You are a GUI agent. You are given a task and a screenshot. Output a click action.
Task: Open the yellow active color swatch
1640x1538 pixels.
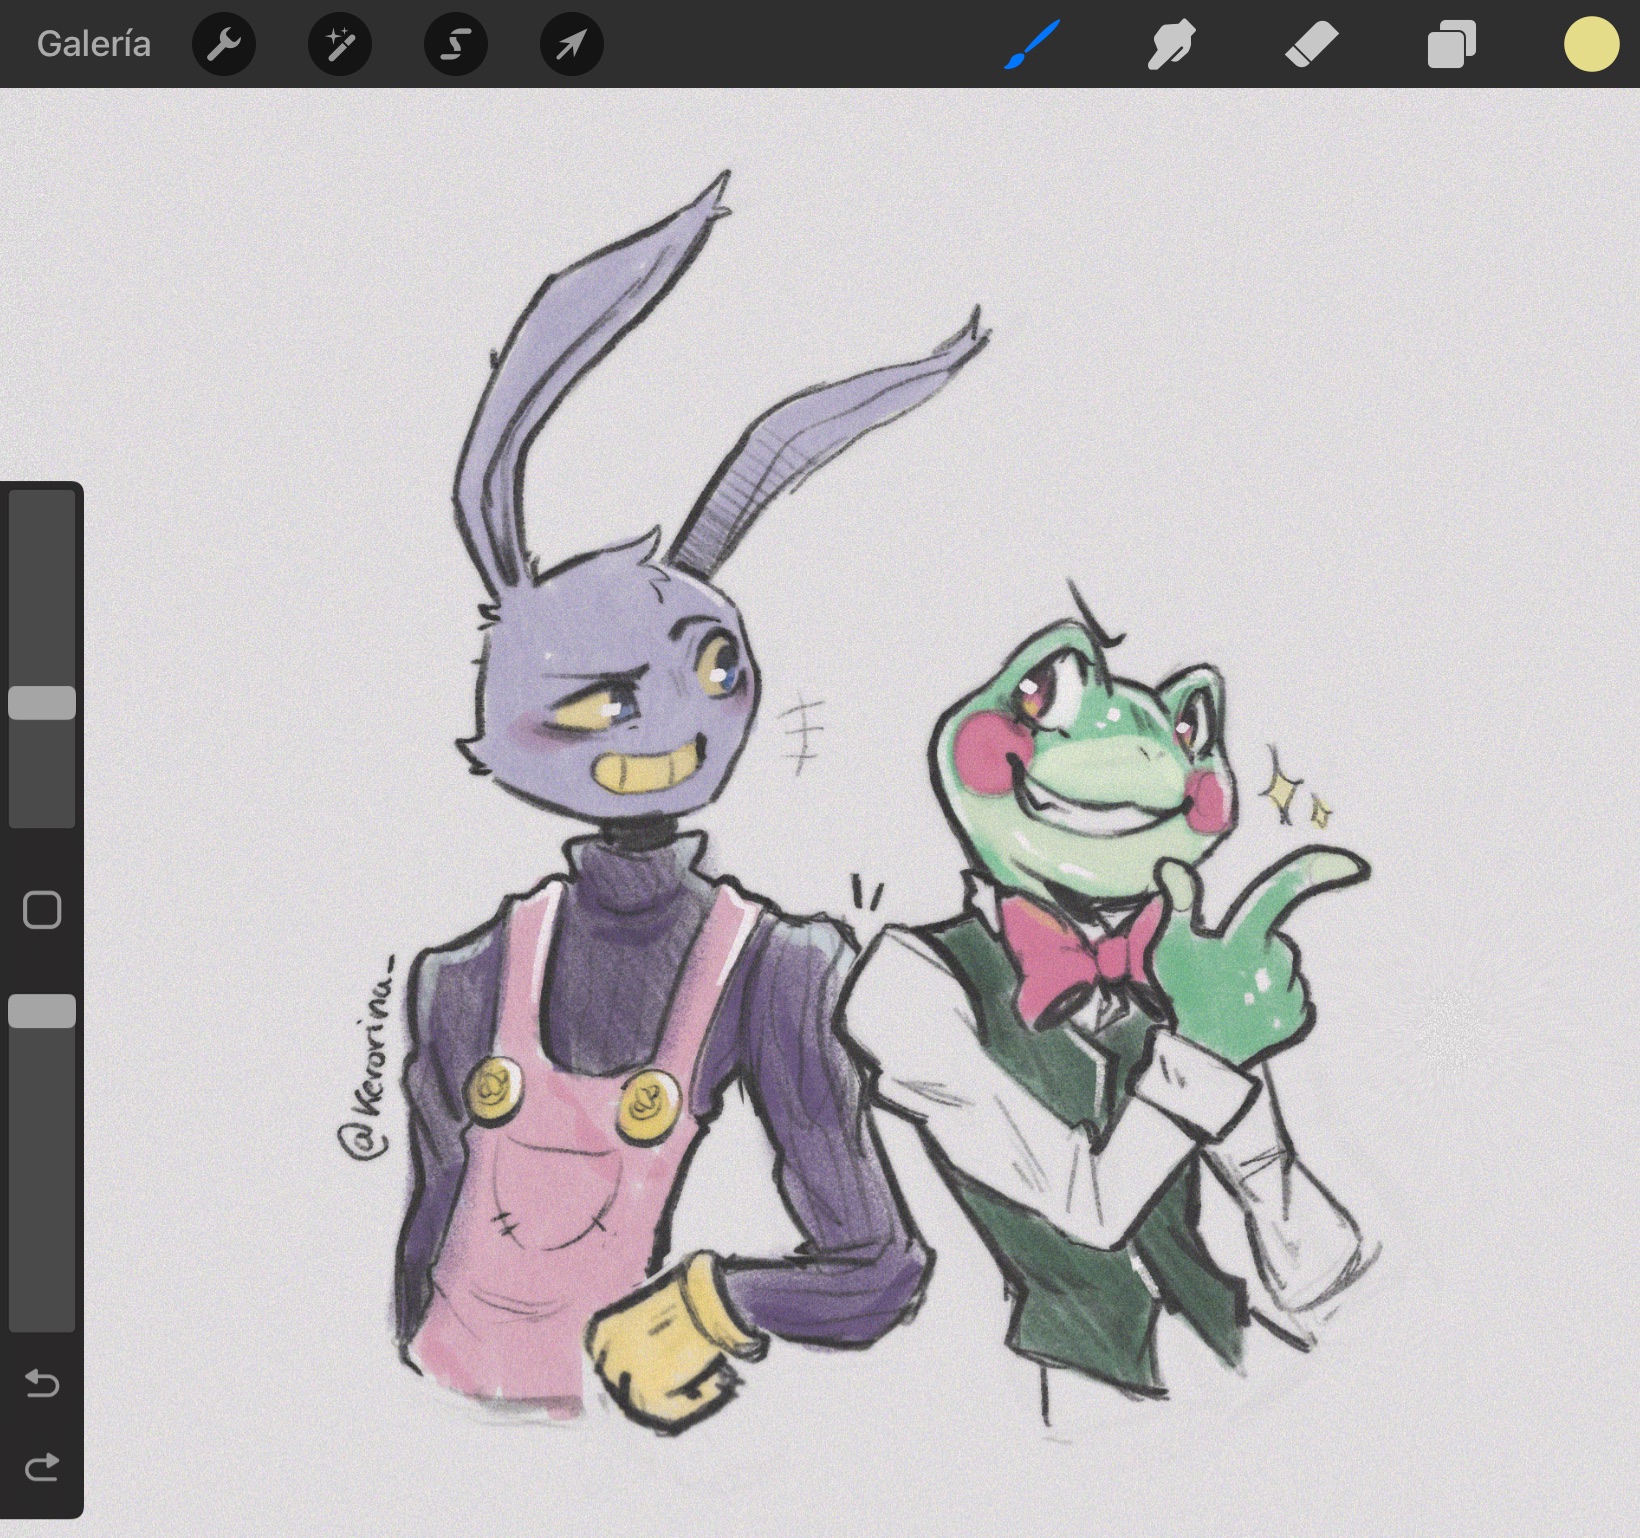(x=1591, y=45)
